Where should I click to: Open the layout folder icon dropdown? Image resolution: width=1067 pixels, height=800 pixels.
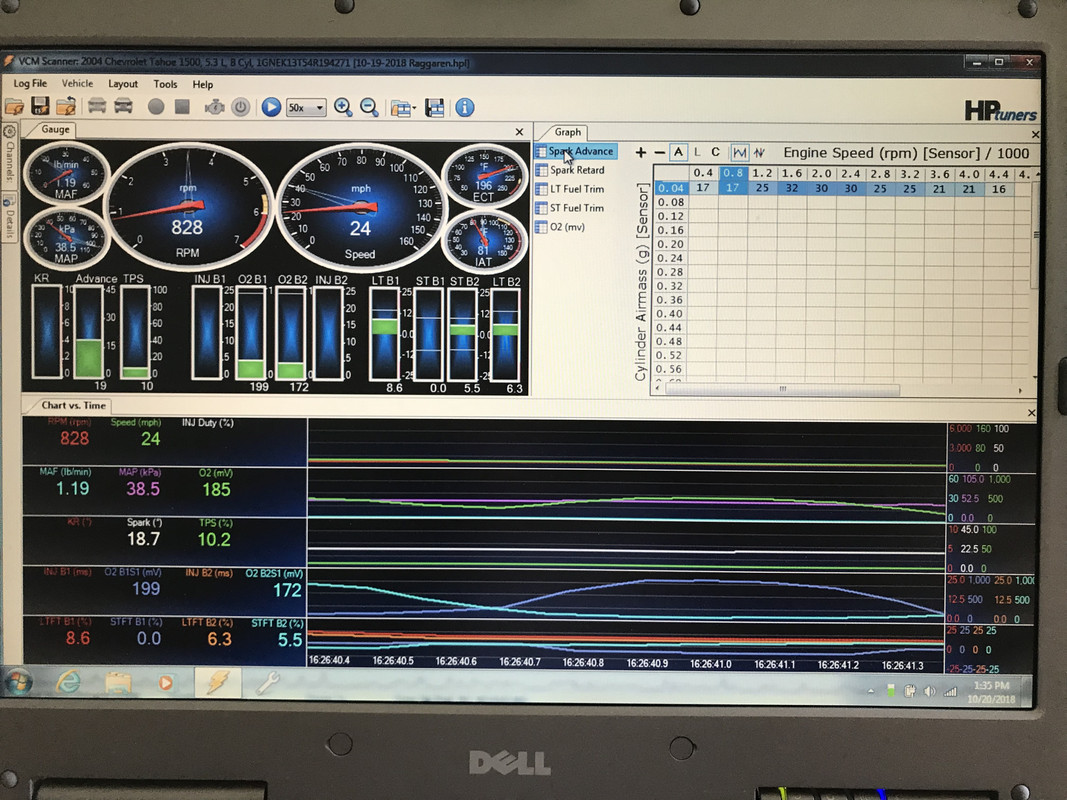[x=403, y=108]
